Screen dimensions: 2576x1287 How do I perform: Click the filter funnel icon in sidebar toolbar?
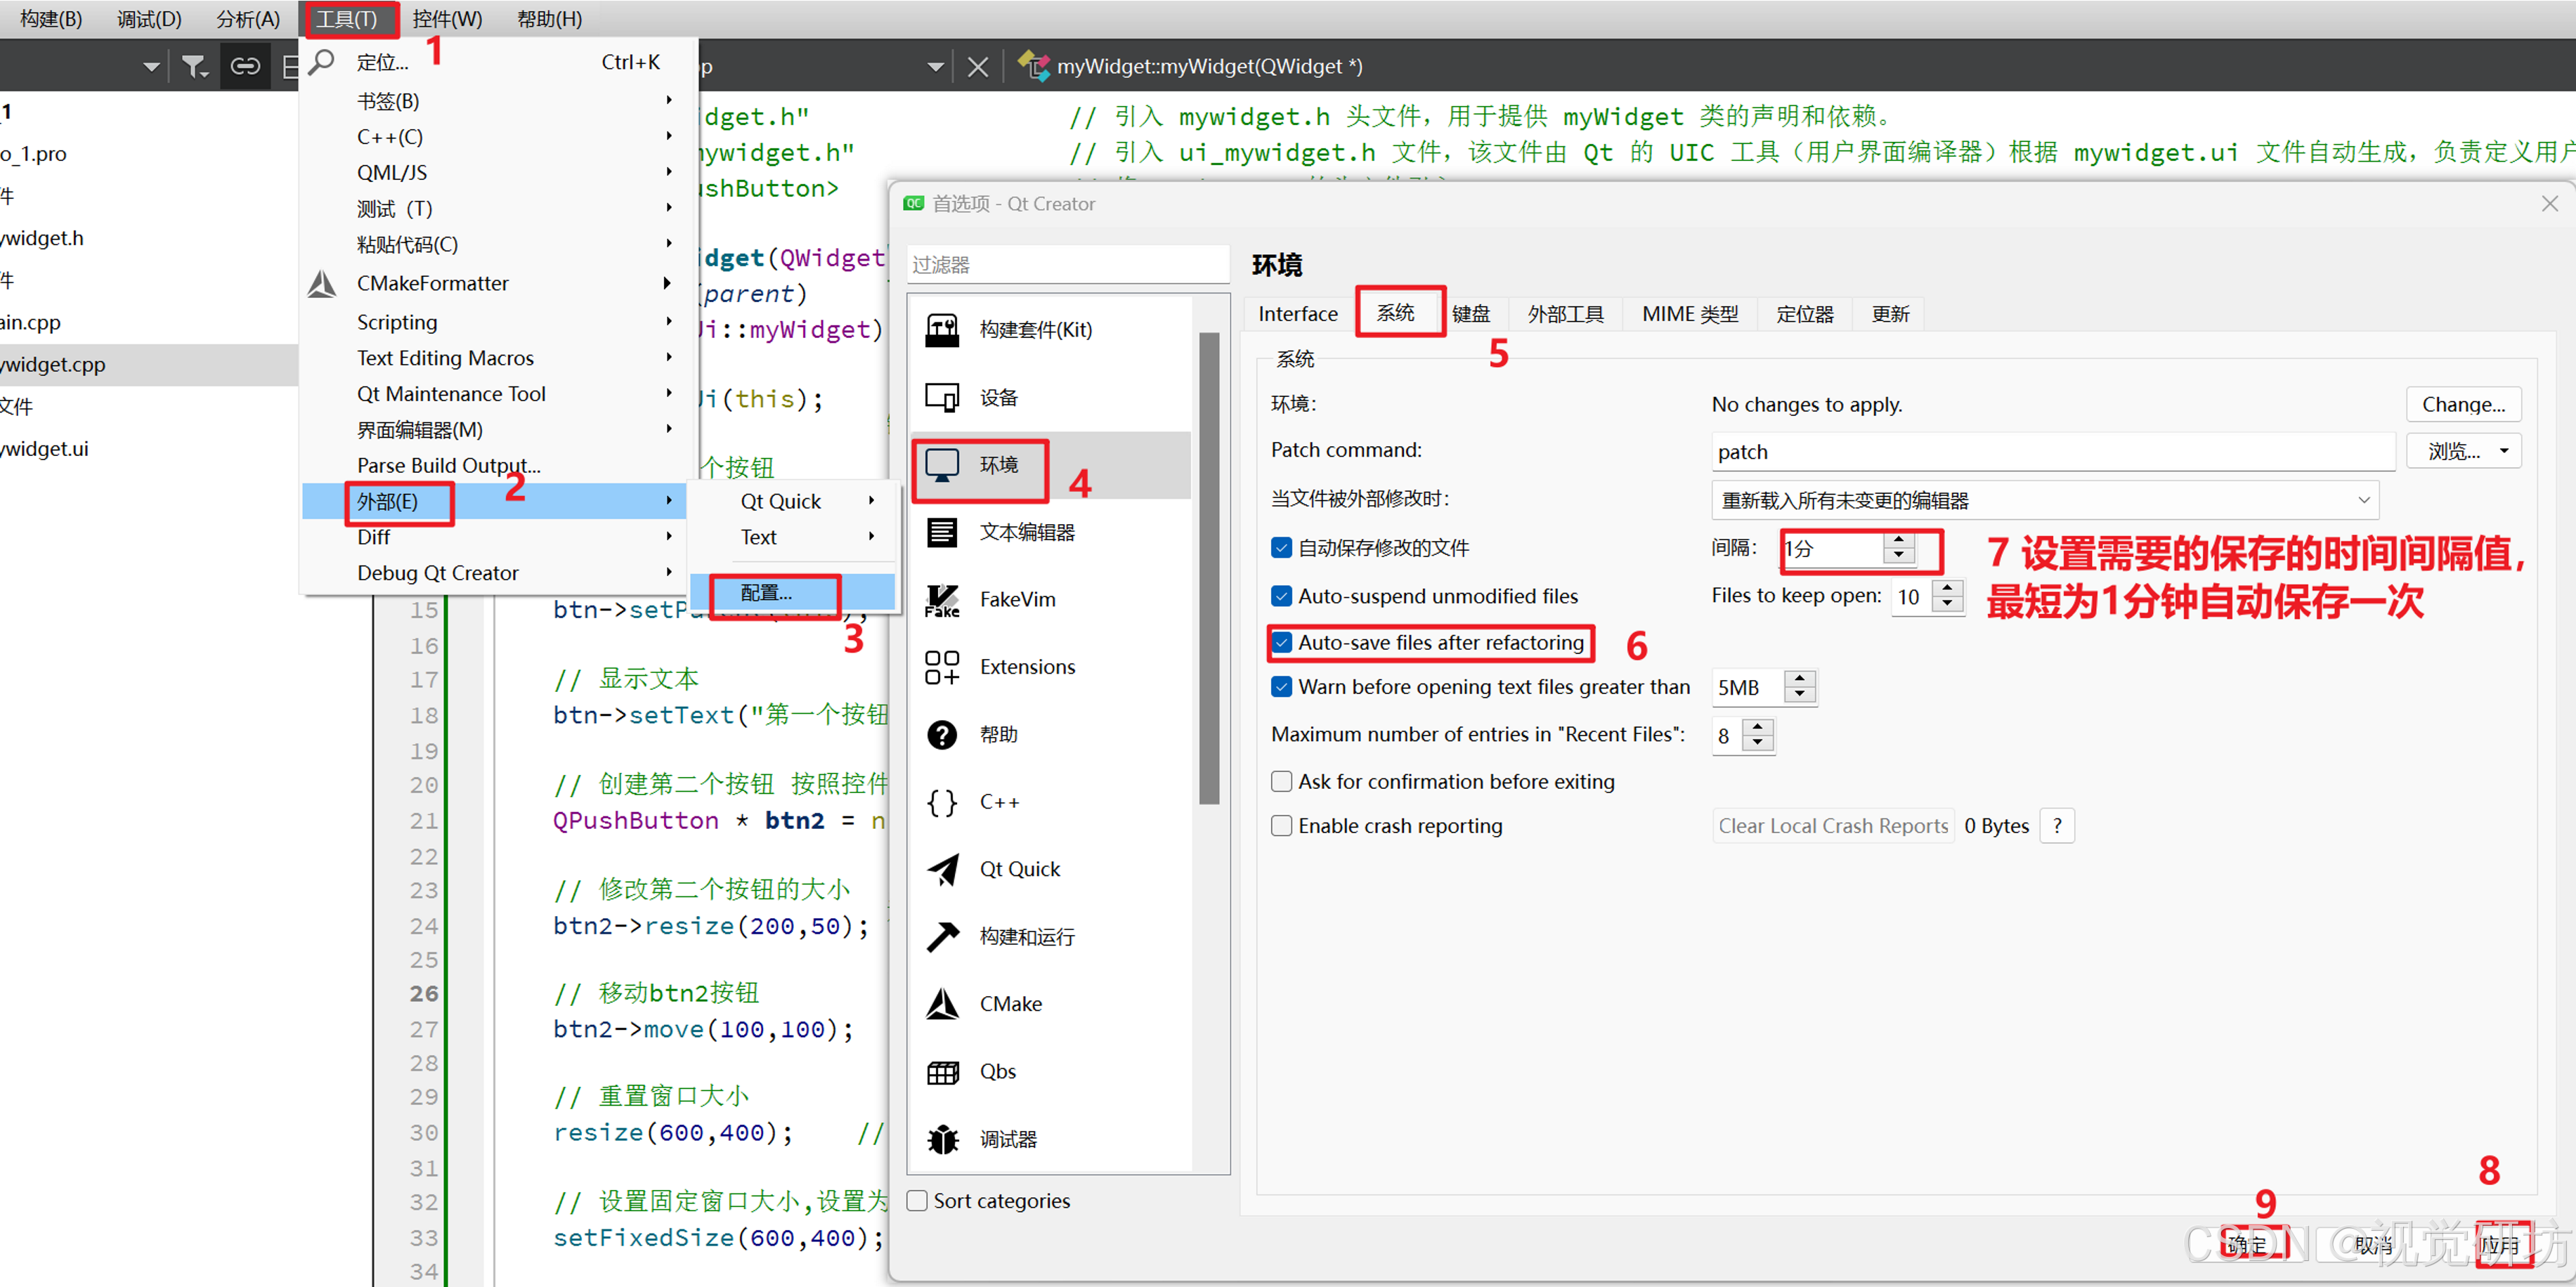(x=194, y=67)
